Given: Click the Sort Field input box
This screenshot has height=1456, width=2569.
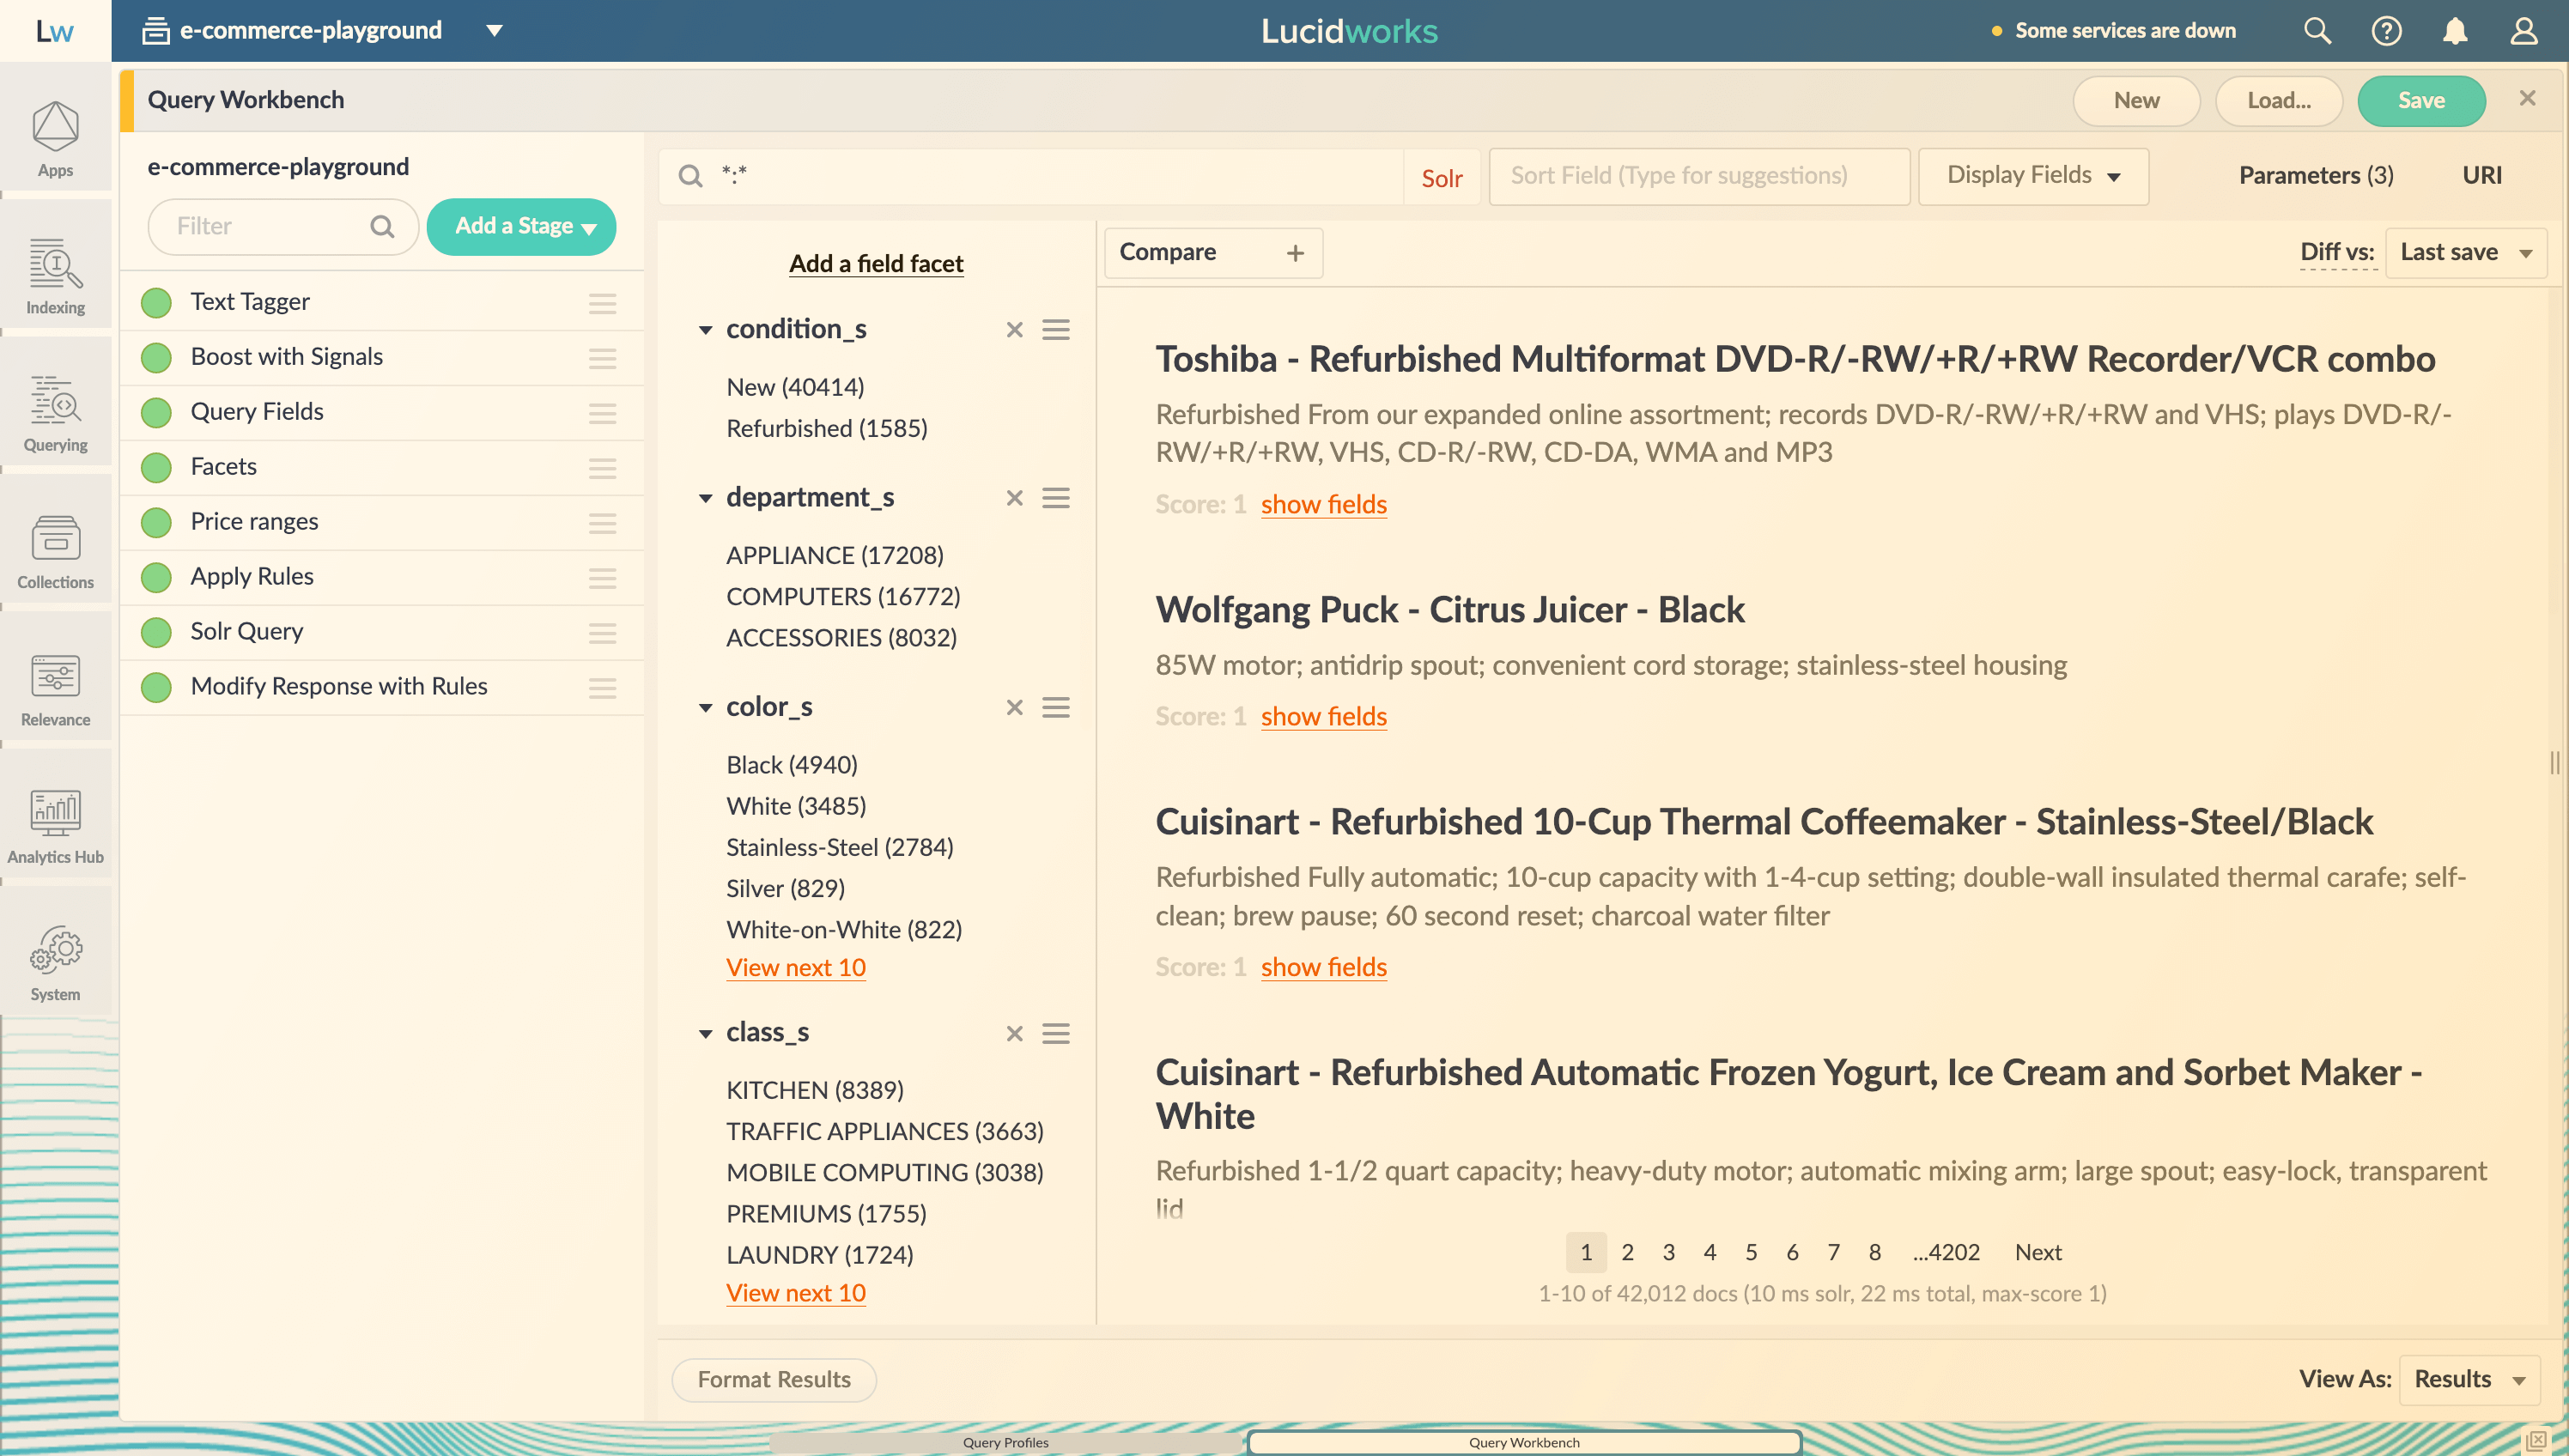Looking at the screenshot, I should [1698, 176].
